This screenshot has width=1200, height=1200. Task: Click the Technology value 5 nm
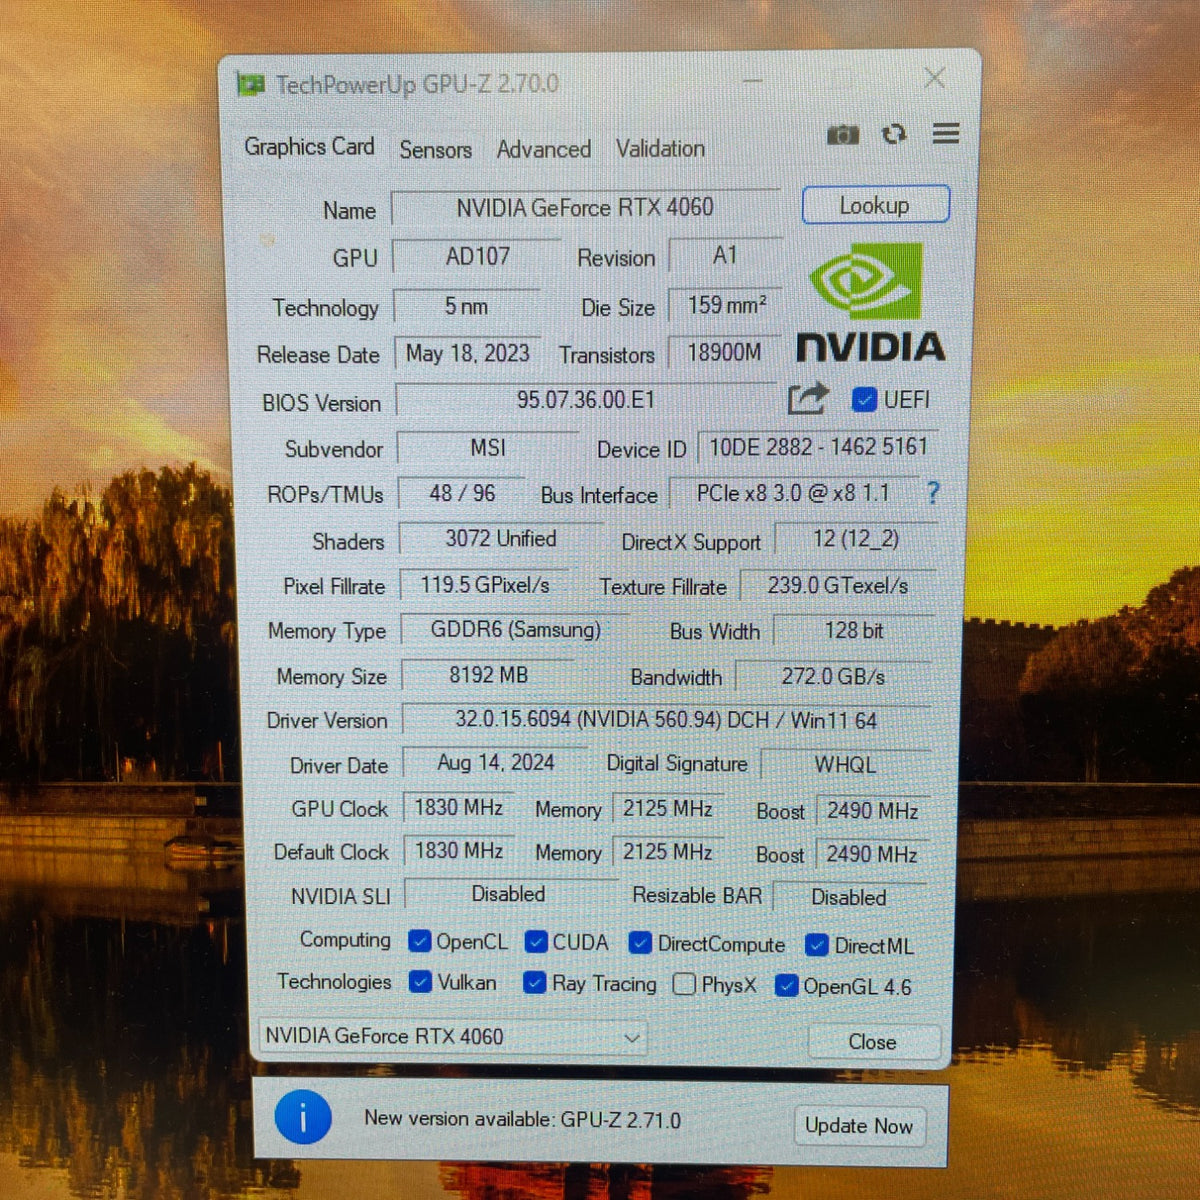tap(467, 306)
